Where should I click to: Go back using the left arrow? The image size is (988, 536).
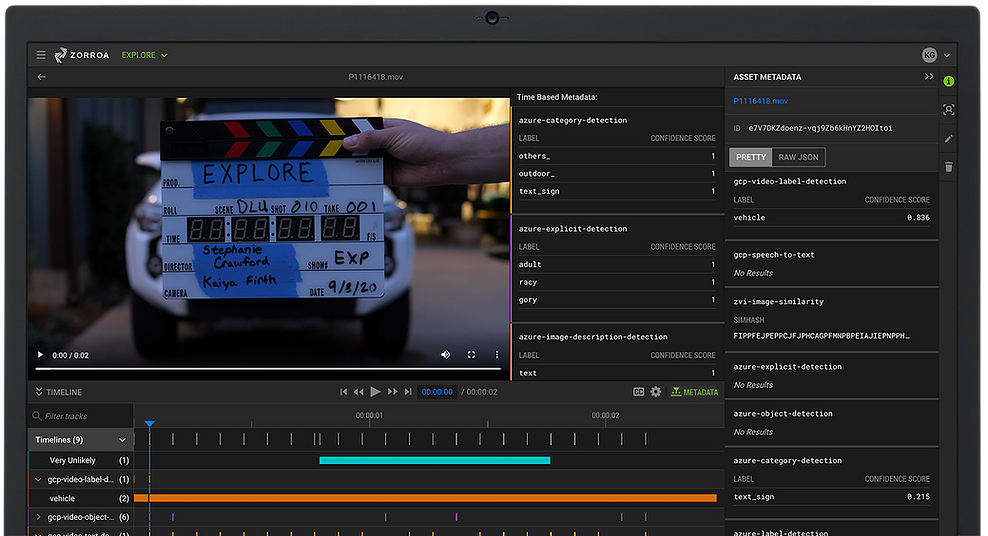pos(42,77)
